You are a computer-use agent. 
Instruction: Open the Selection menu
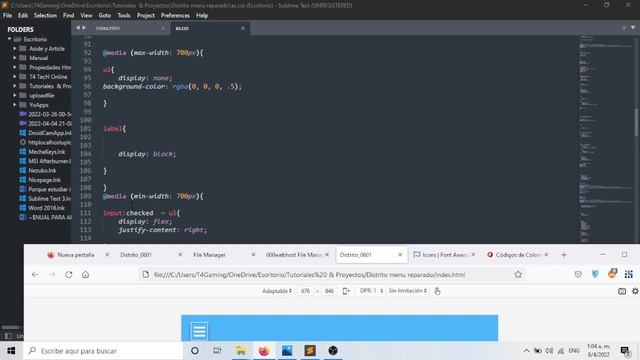point(45,16)
